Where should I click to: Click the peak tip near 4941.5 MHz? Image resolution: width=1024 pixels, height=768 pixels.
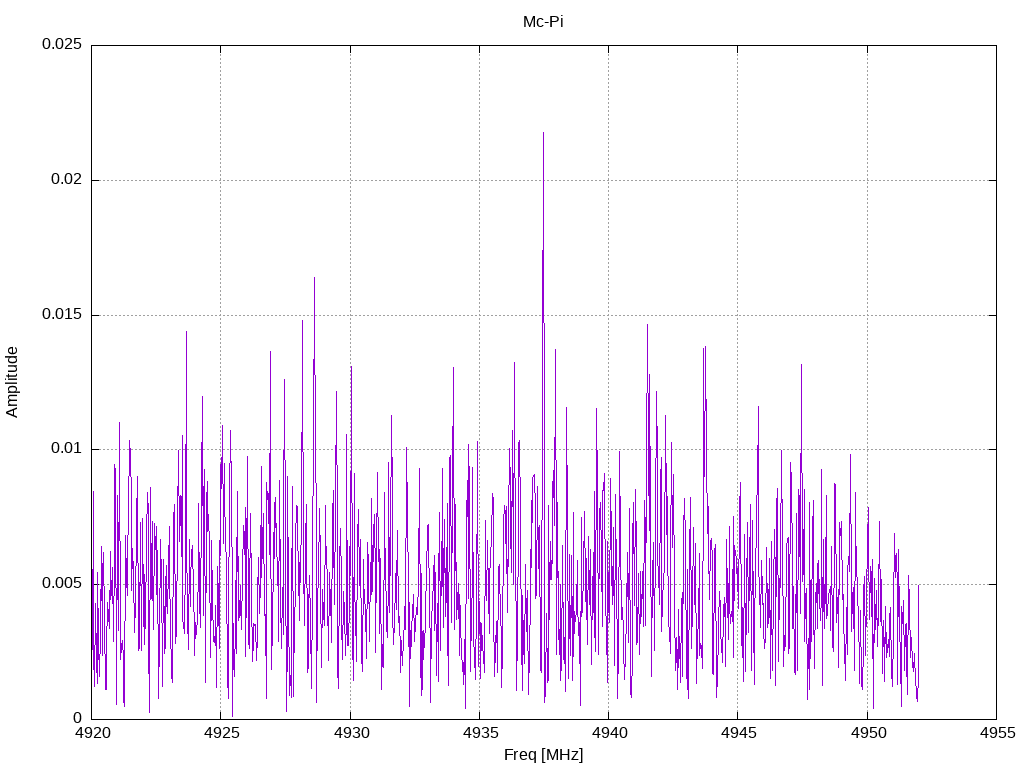647,325
